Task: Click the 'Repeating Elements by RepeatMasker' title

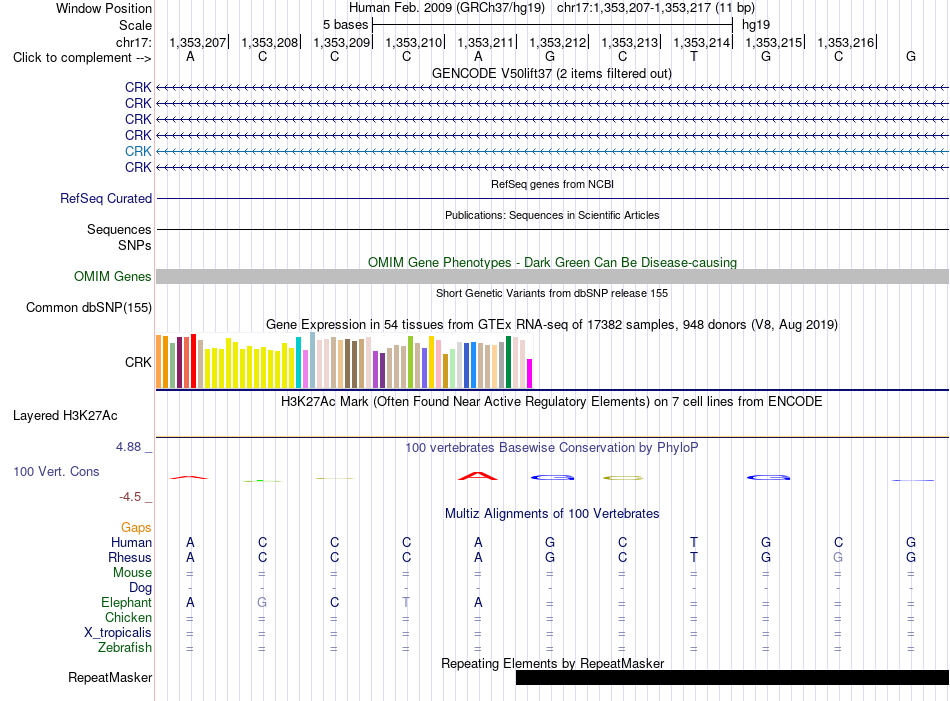Action: click(x=553, y=663)
